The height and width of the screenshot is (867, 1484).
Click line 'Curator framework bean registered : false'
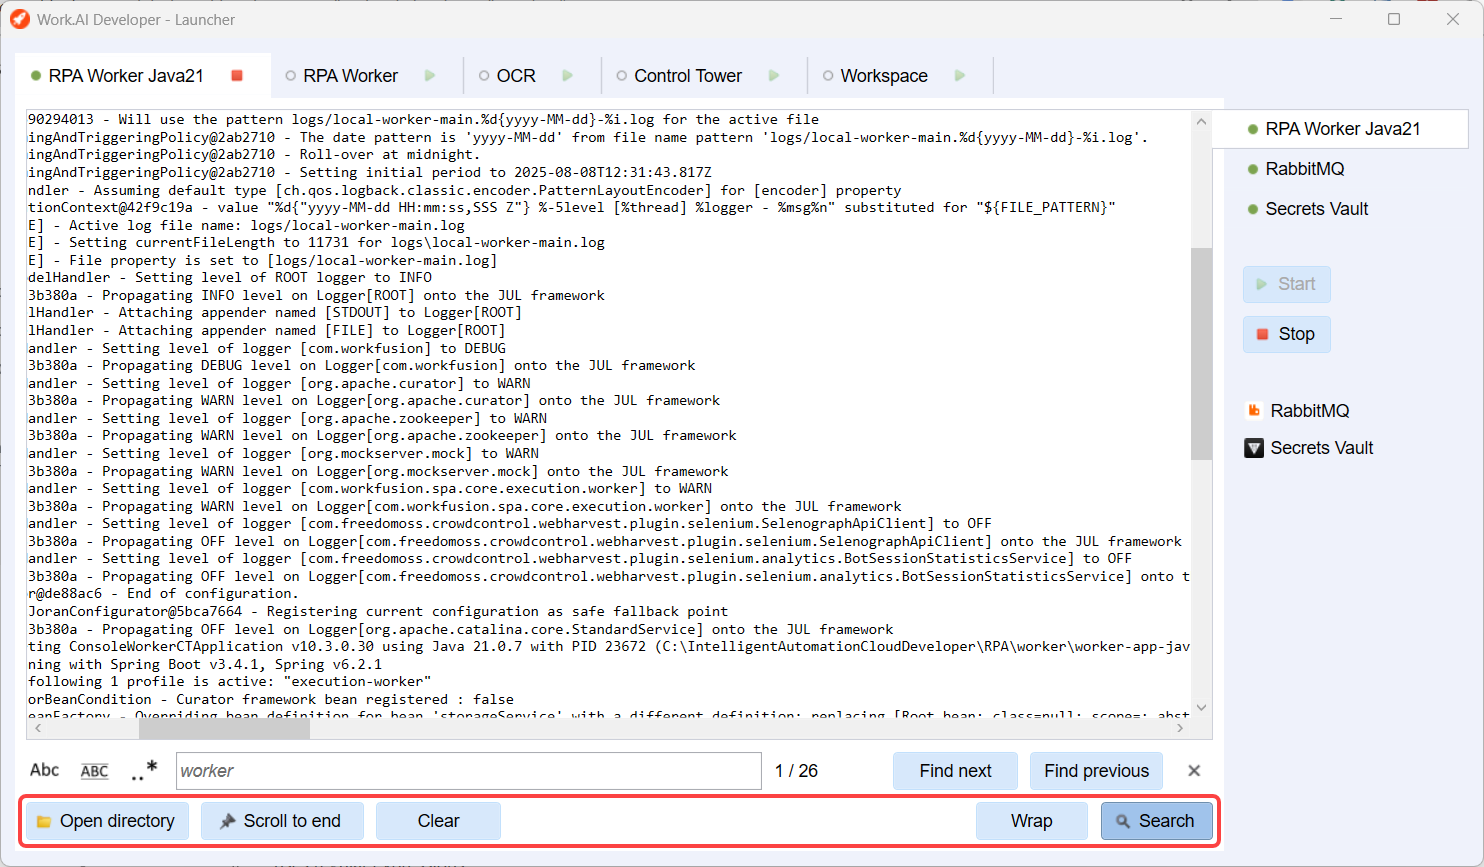tap(271, 700)
